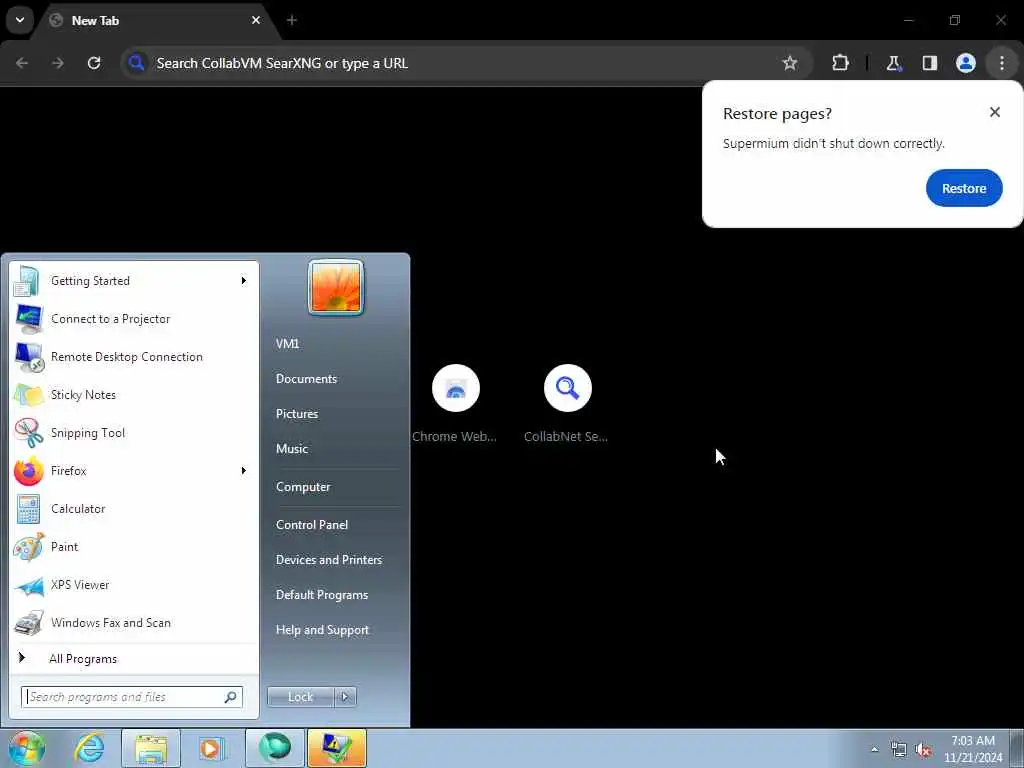Click the Search programs and files box

tap(131, 697)
